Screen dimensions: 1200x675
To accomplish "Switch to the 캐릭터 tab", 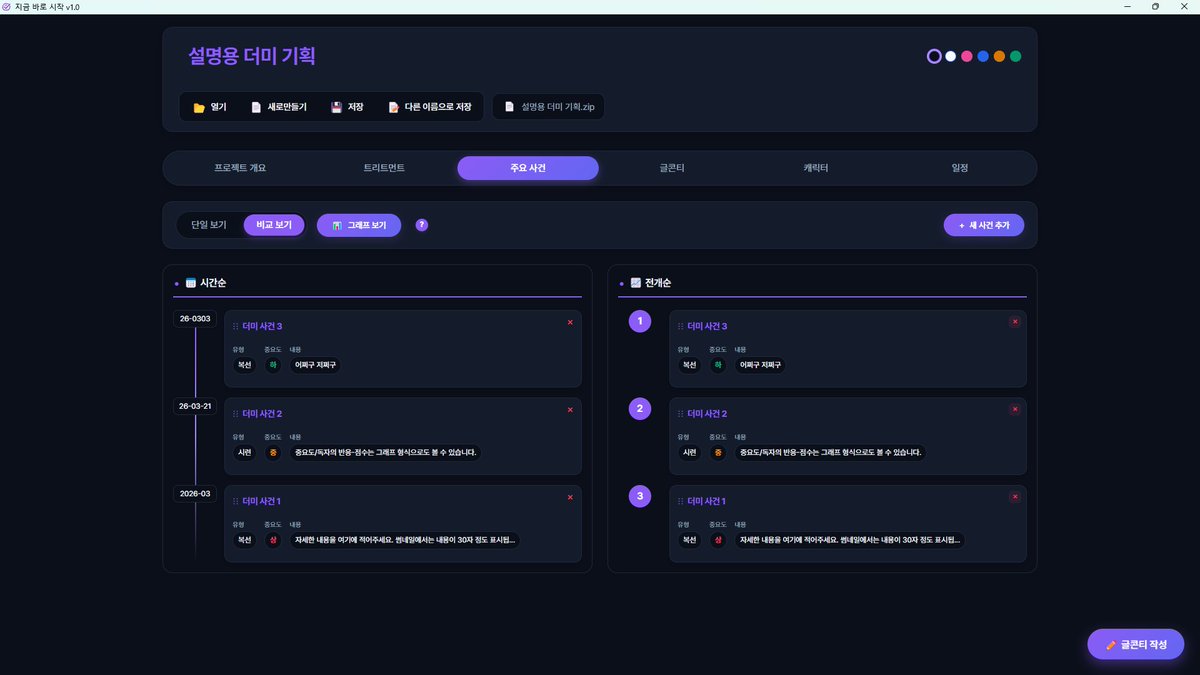I will pos(816,168).
